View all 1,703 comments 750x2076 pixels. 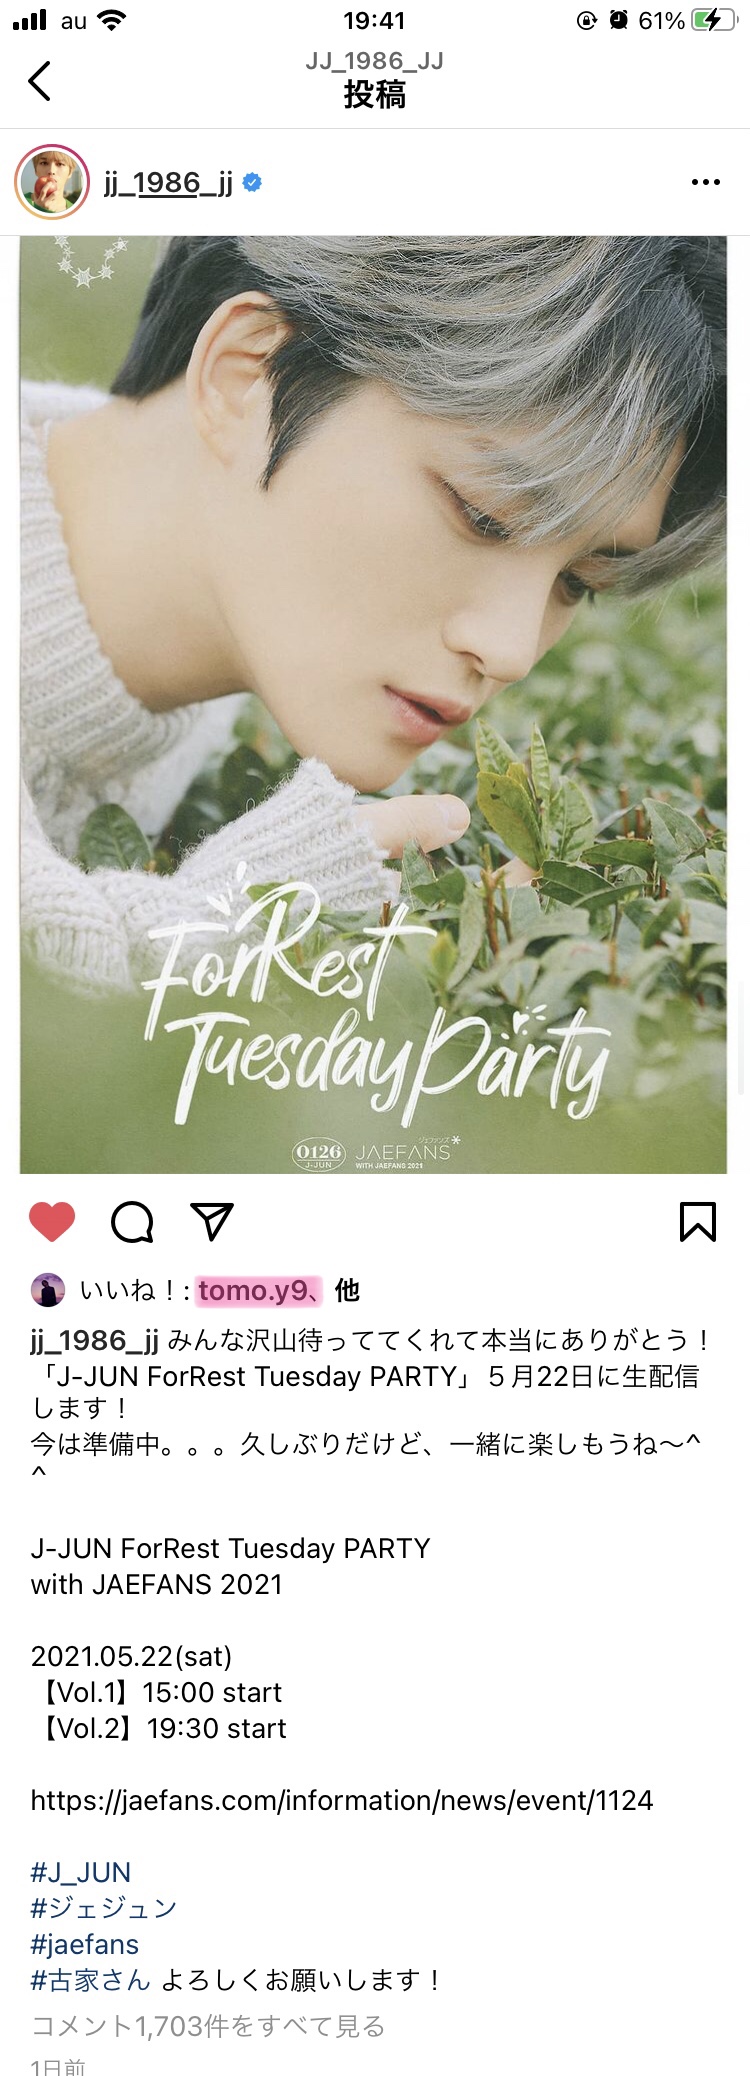click(208, 2026)
